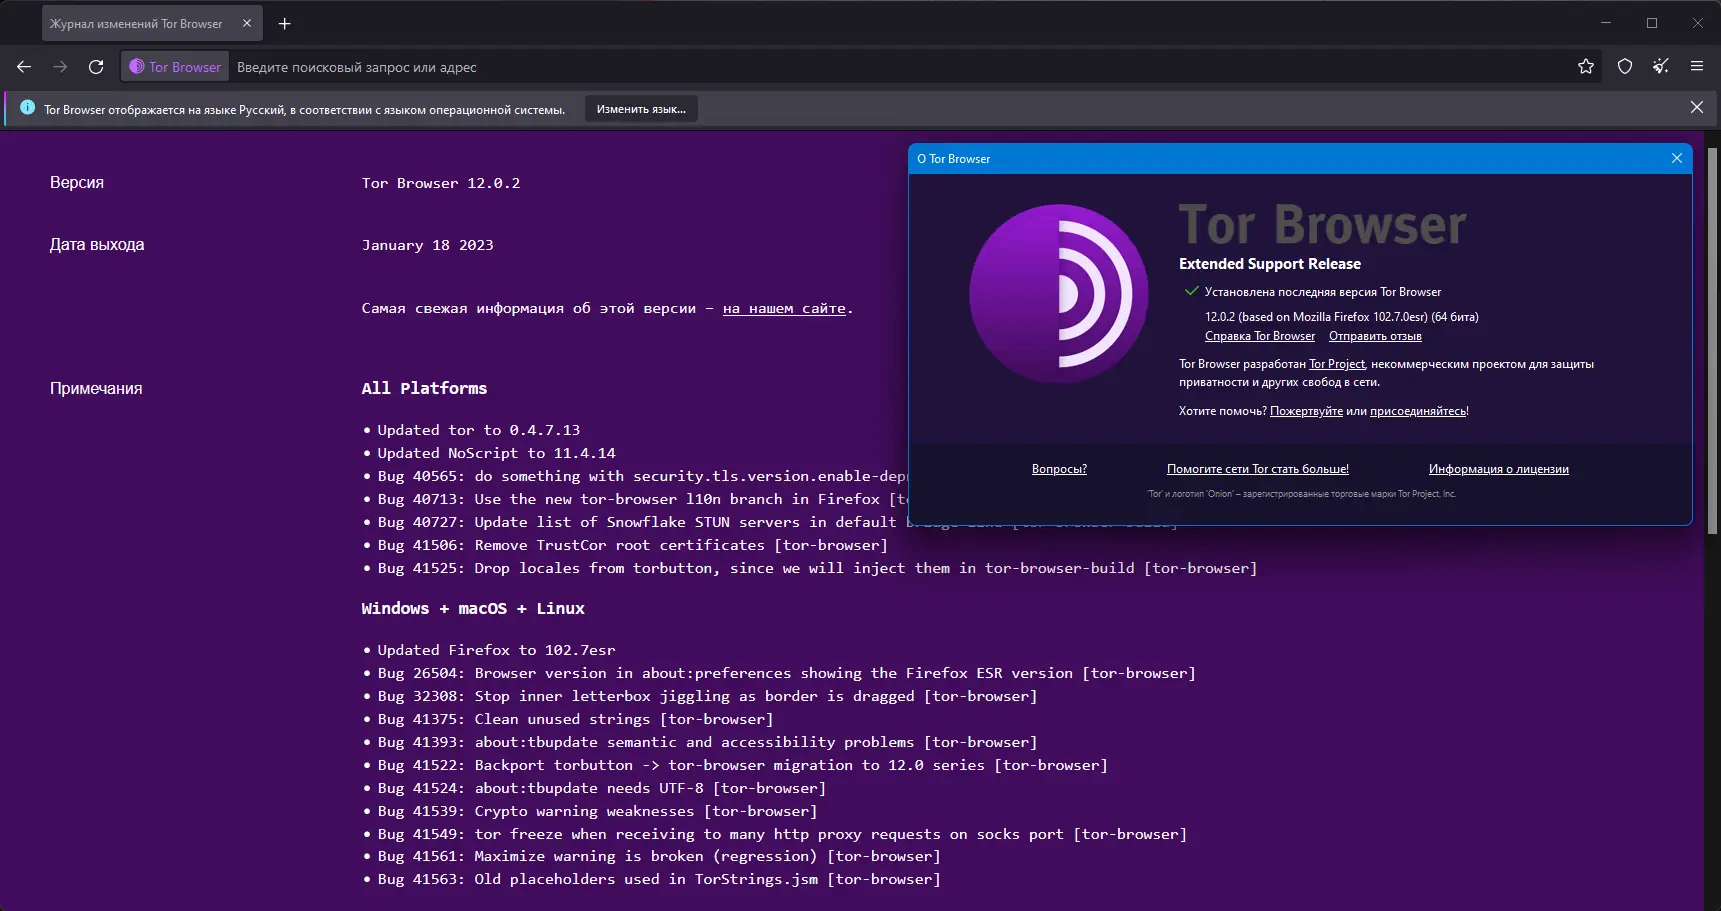The height and width of the screenshot is (911, 1721).
Task: Open the Справка Tor Browser link
Action: [1260, 336]
